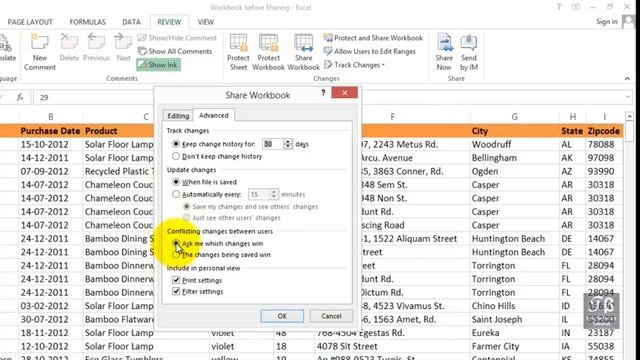
Task: Select column H header
Action: coord(573,117)
